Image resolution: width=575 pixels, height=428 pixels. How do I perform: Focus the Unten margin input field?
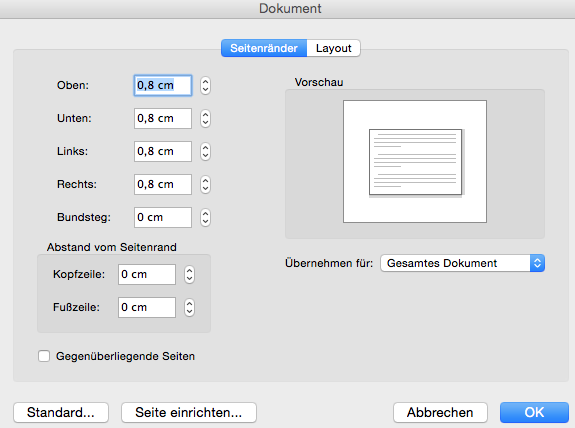(163, 118)
